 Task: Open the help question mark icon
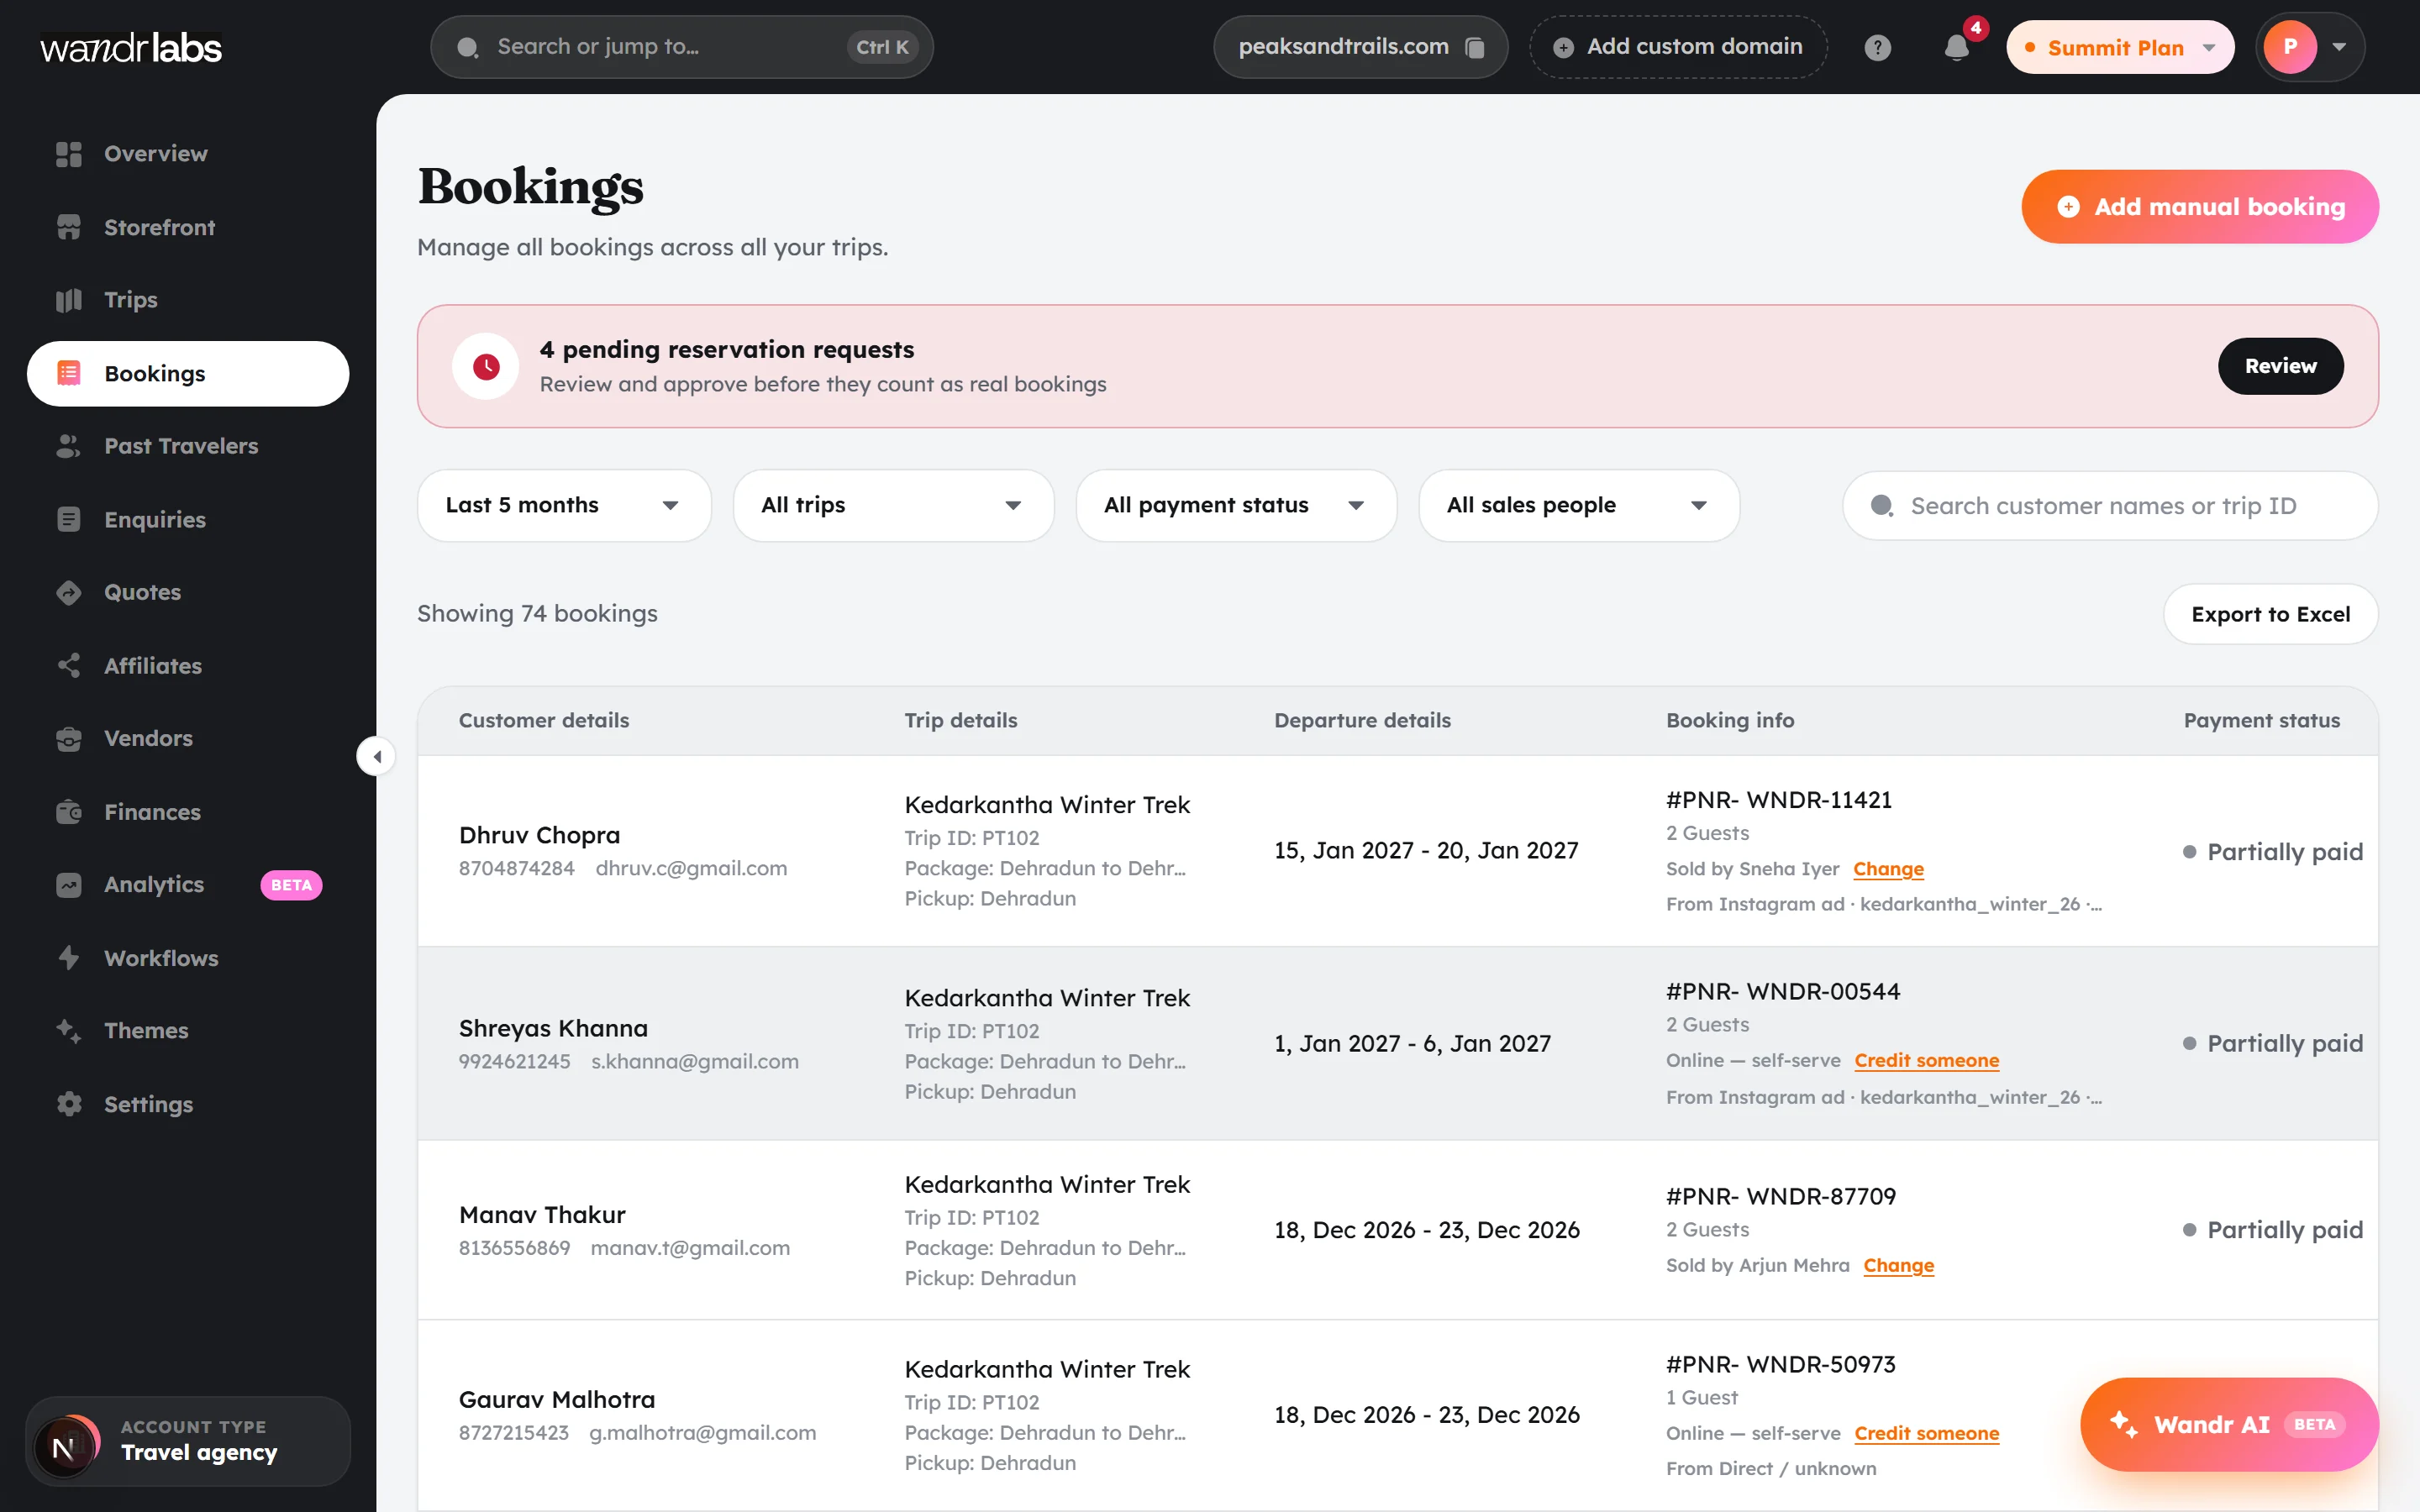pos(1877,47)
